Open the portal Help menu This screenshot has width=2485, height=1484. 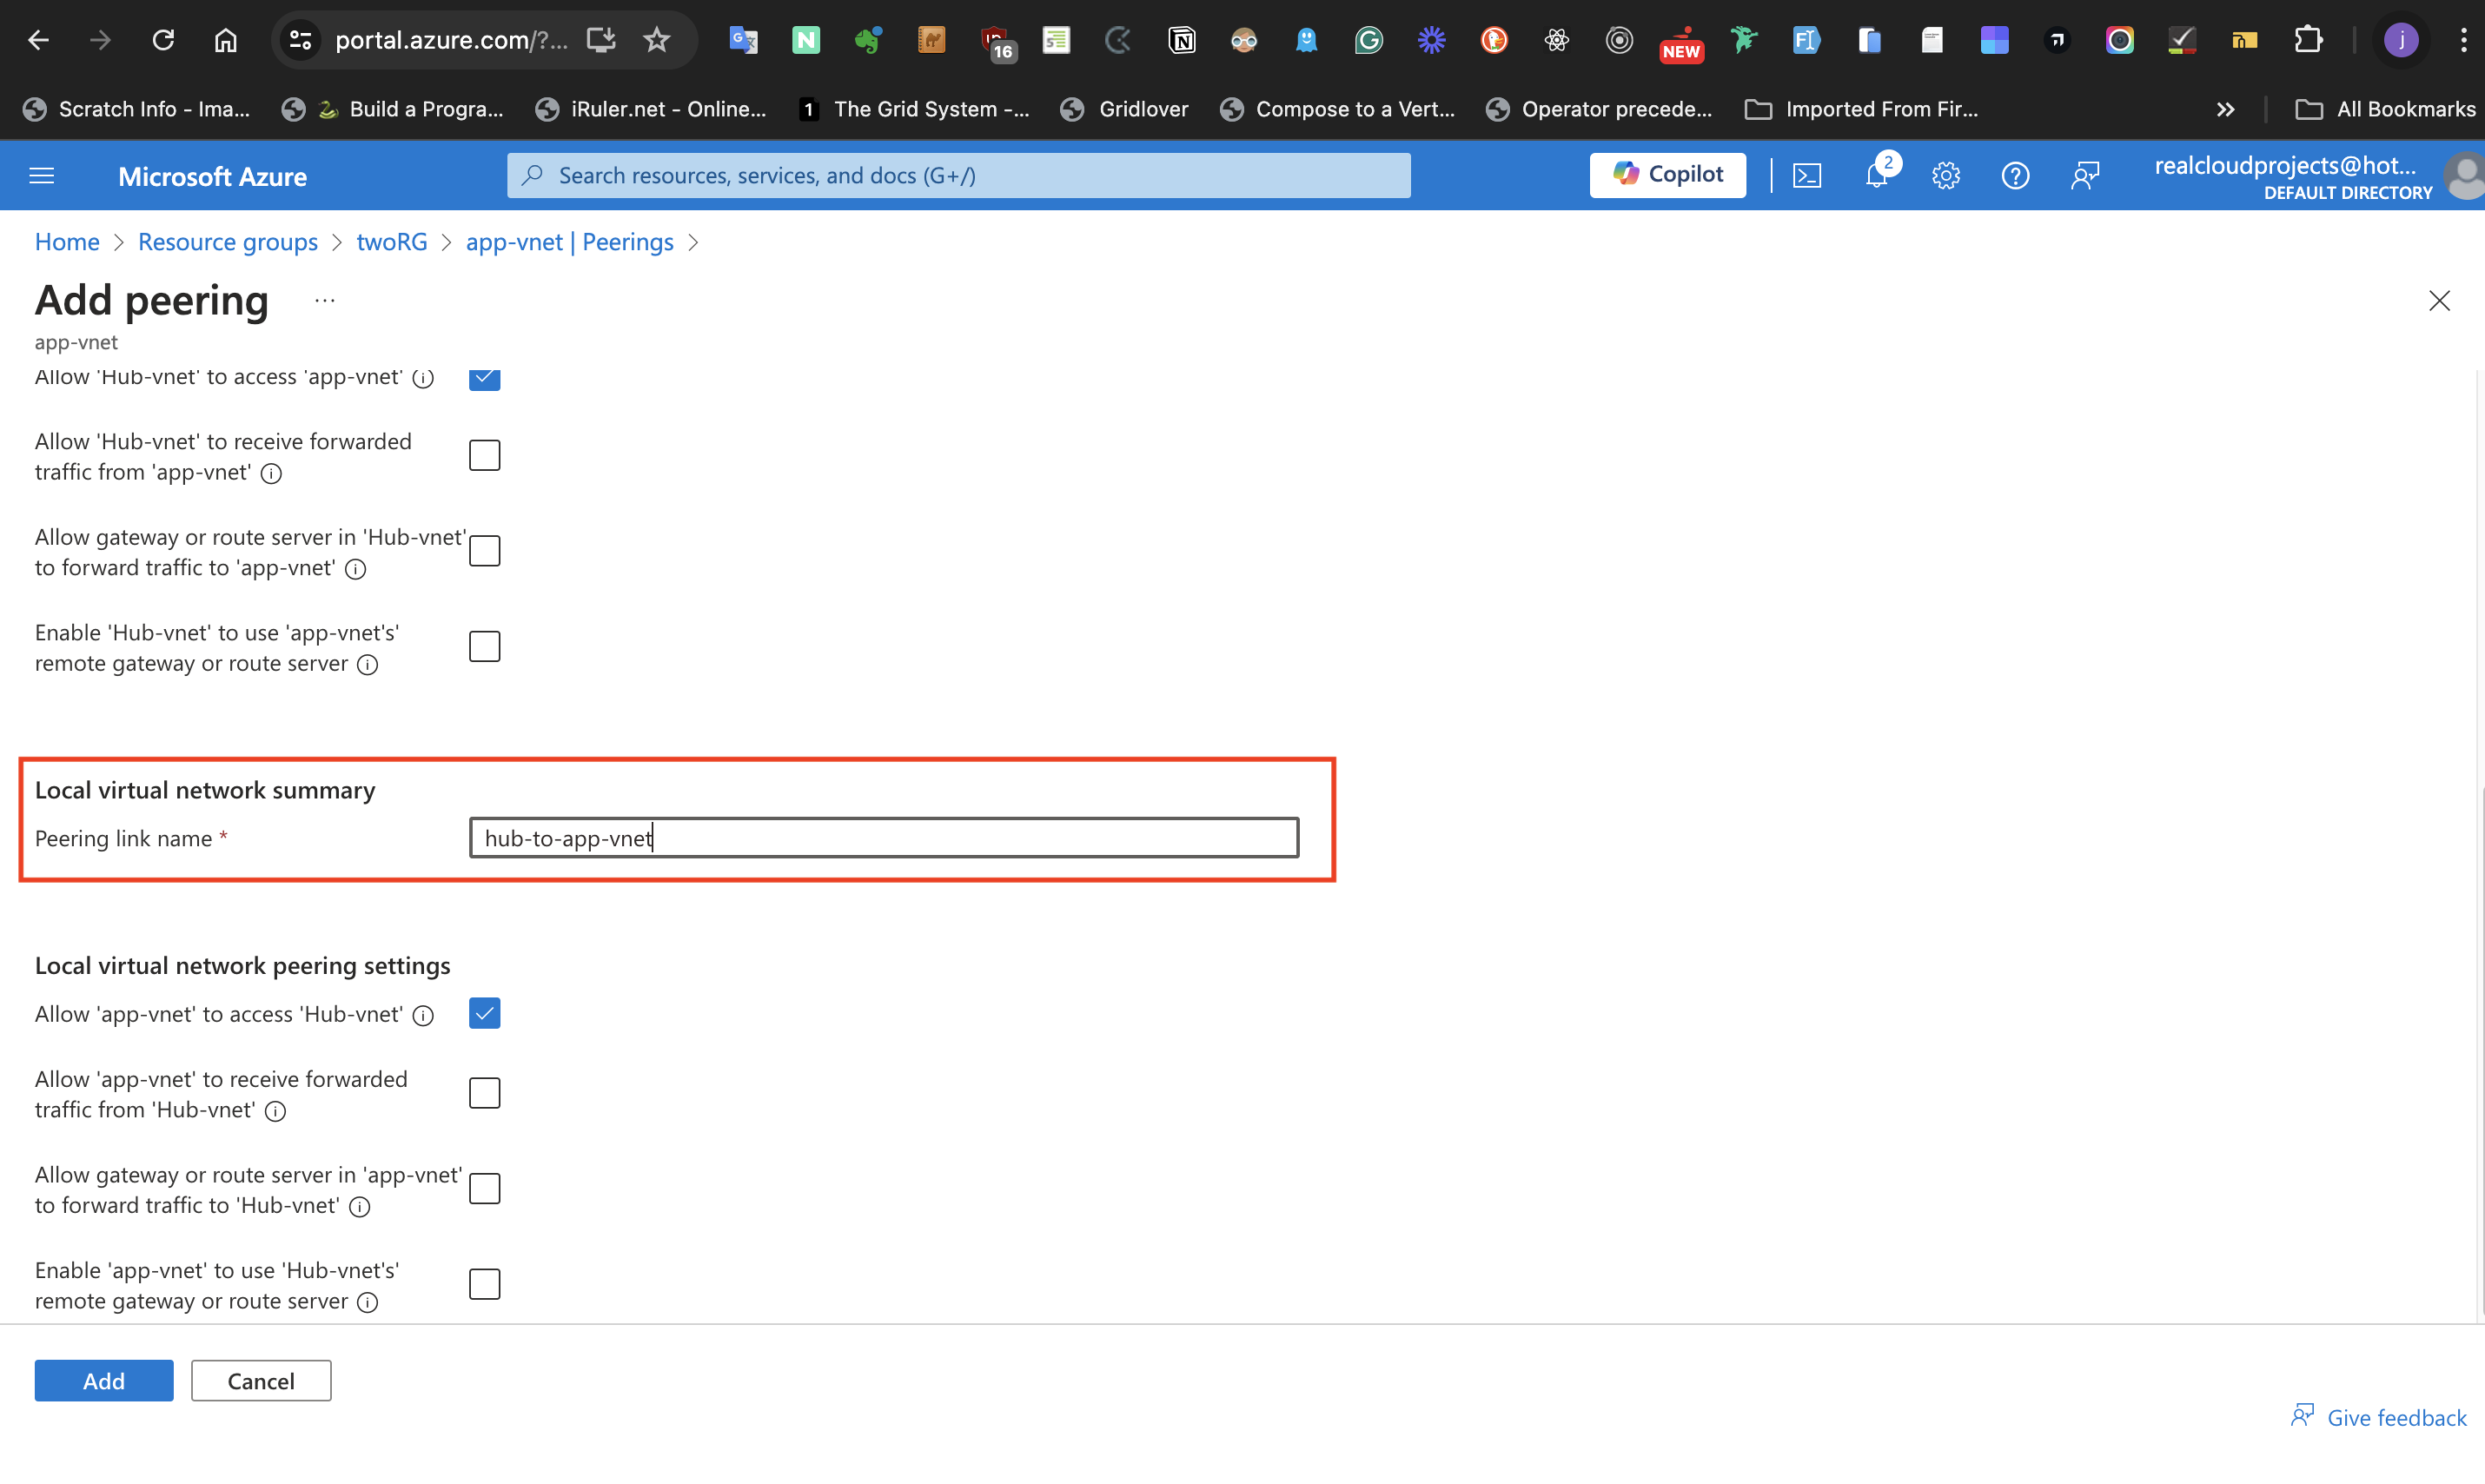pyautogui.click(x=2015, y=175)
